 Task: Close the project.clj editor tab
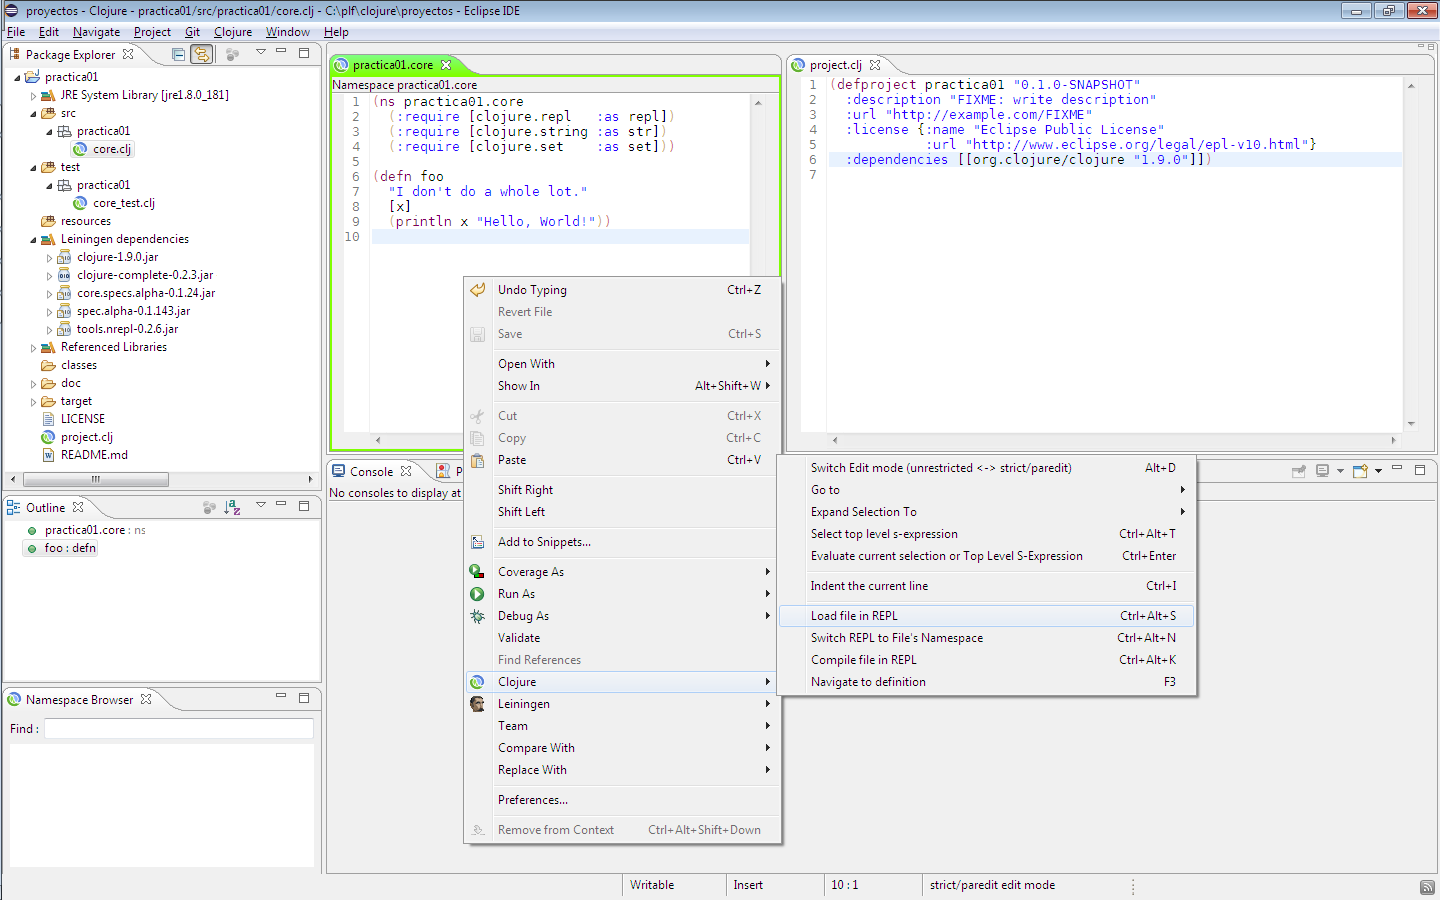[x=875, y=65]
